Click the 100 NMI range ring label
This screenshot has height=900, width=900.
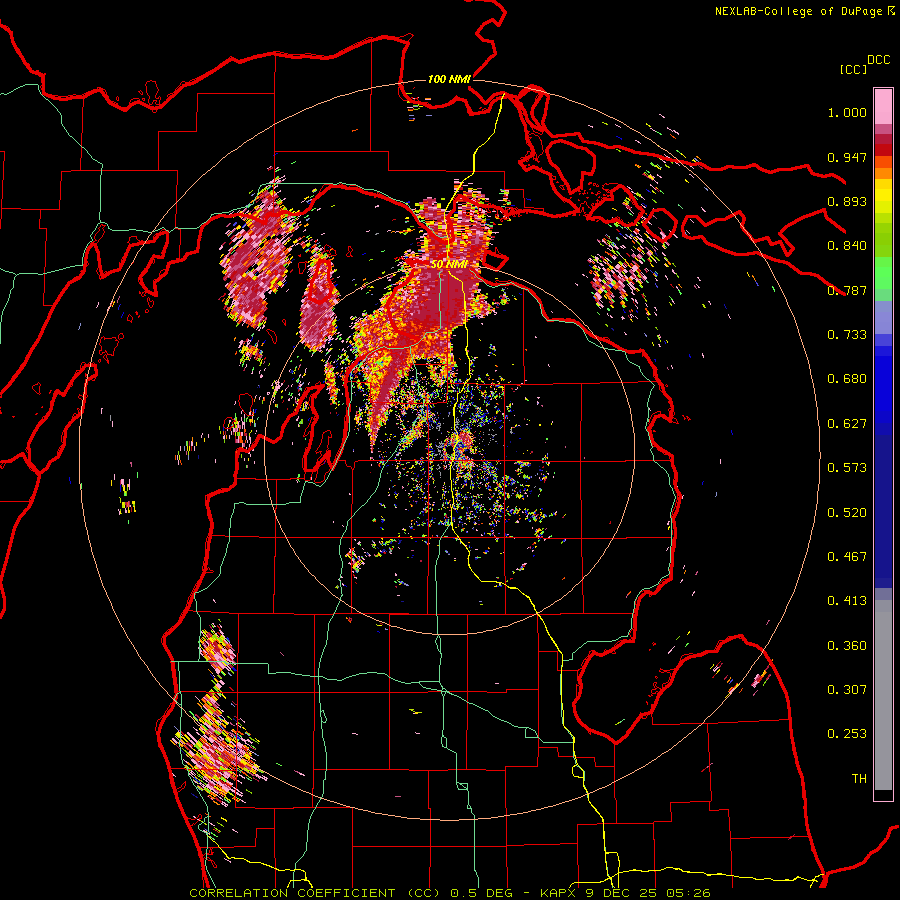[449, 79]
